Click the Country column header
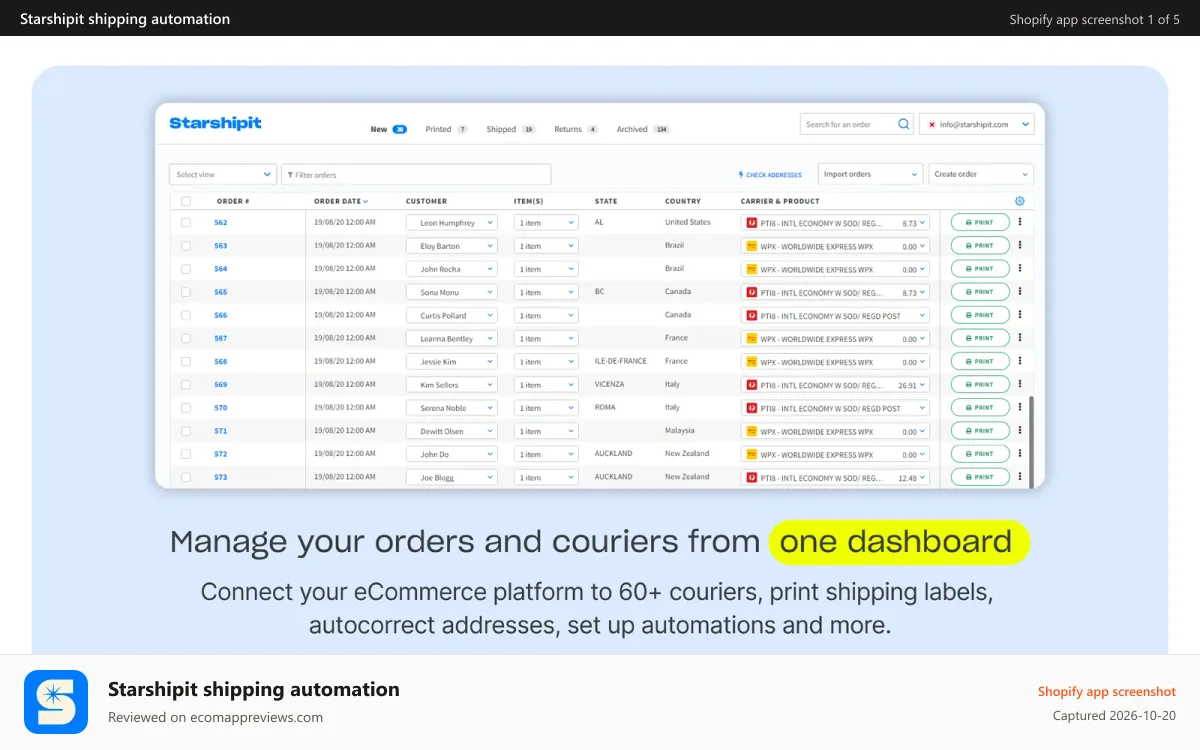The image size is (1200, 750). 683,201
